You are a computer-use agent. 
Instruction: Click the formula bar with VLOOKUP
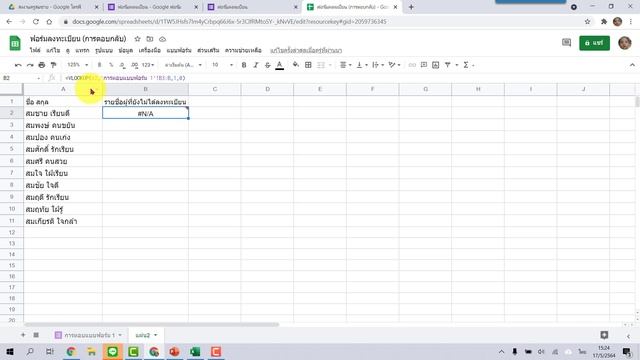[x=347, y=78]
